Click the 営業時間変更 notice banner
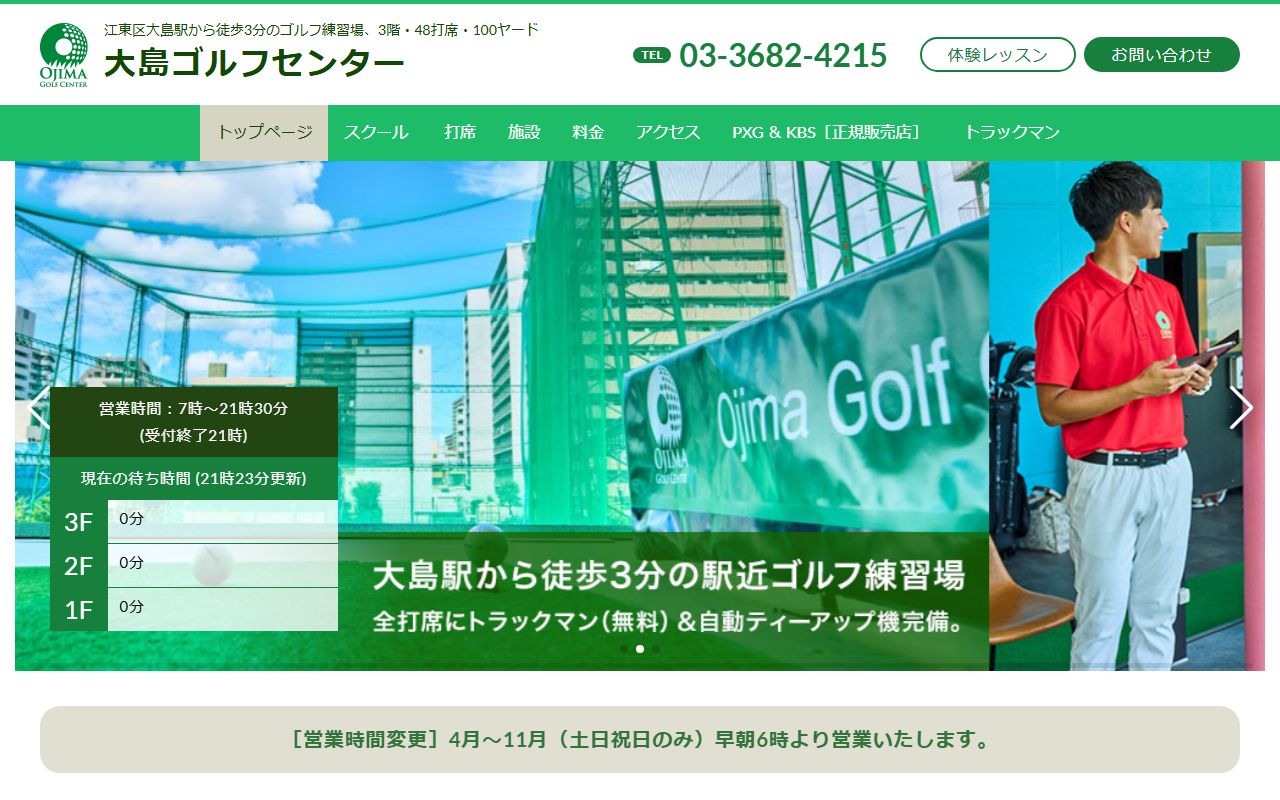Viewport: 1280px width, 800px height. coord(640,740)
